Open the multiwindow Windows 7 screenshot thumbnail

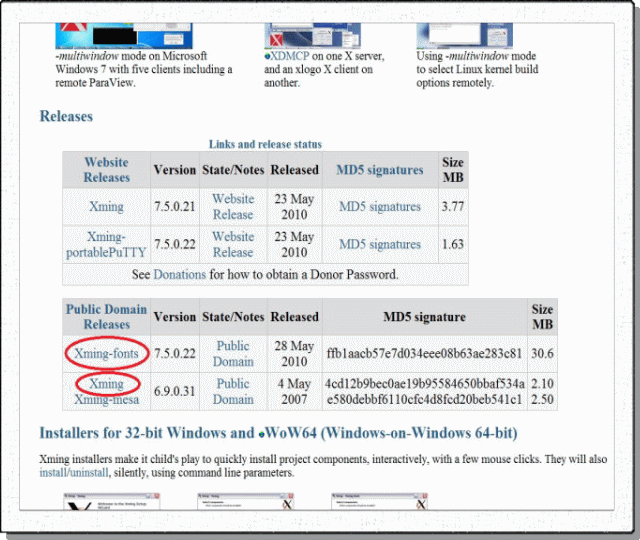click(124, 36)
